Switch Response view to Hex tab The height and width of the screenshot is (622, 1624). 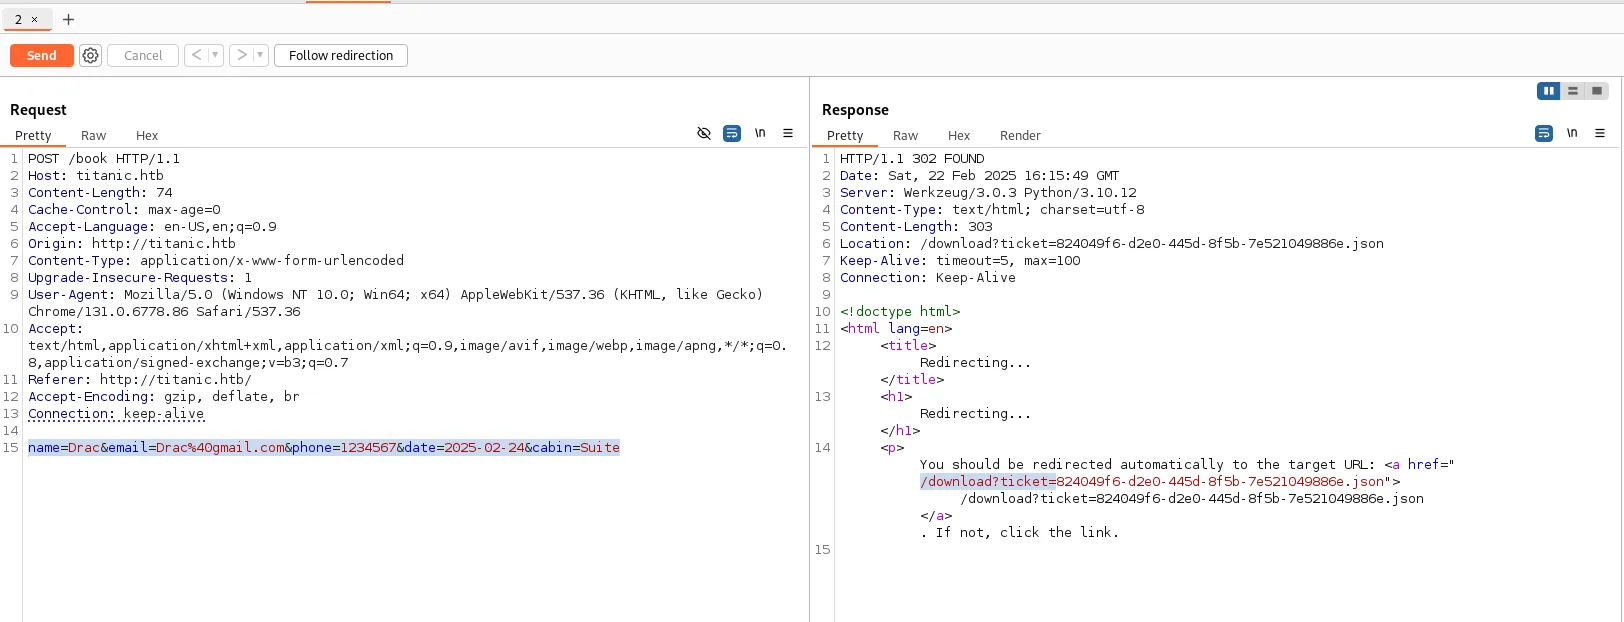coord(959,135)
